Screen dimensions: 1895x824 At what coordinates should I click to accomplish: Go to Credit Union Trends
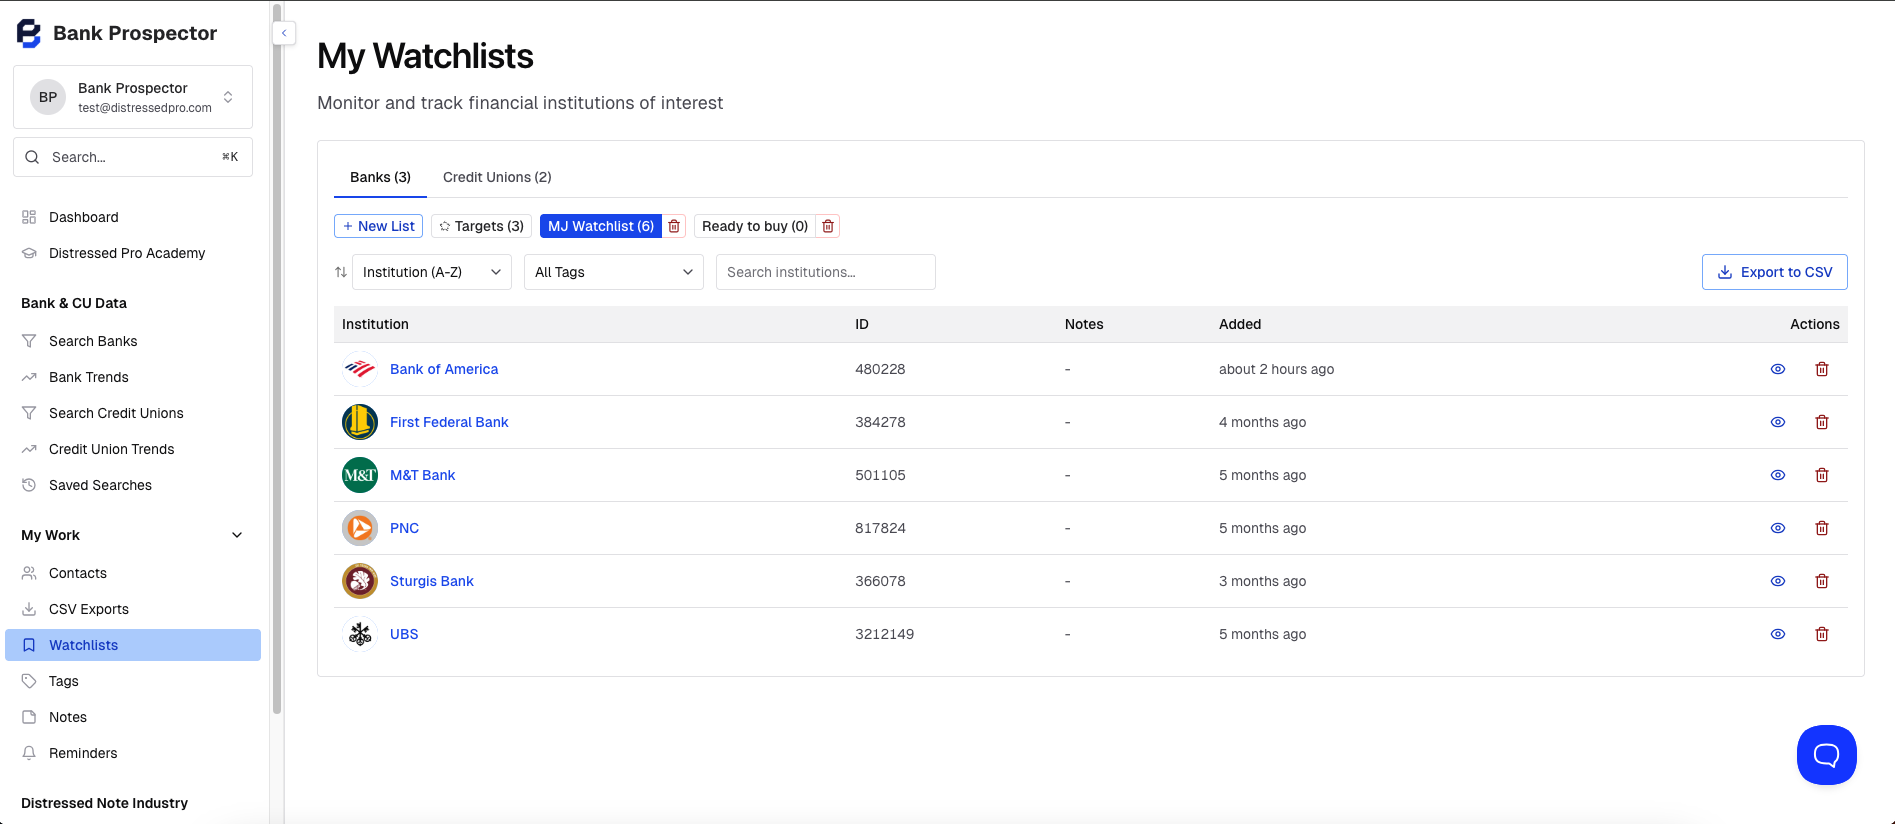133,449
